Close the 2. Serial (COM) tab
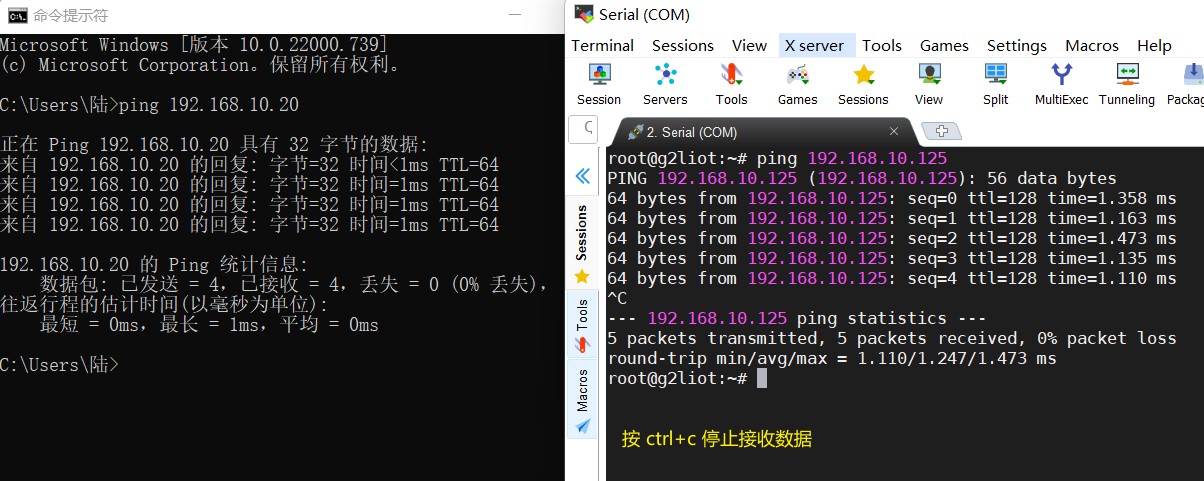1204x481 pixels. pyautogui.click(x=894, y=131)
